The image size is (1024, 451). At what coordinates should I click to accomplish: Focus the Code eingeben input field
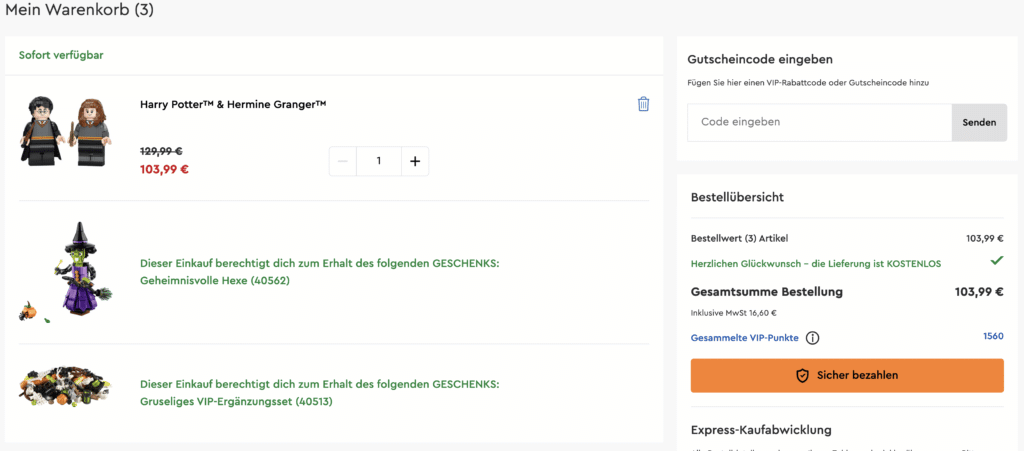coord(820,122)
